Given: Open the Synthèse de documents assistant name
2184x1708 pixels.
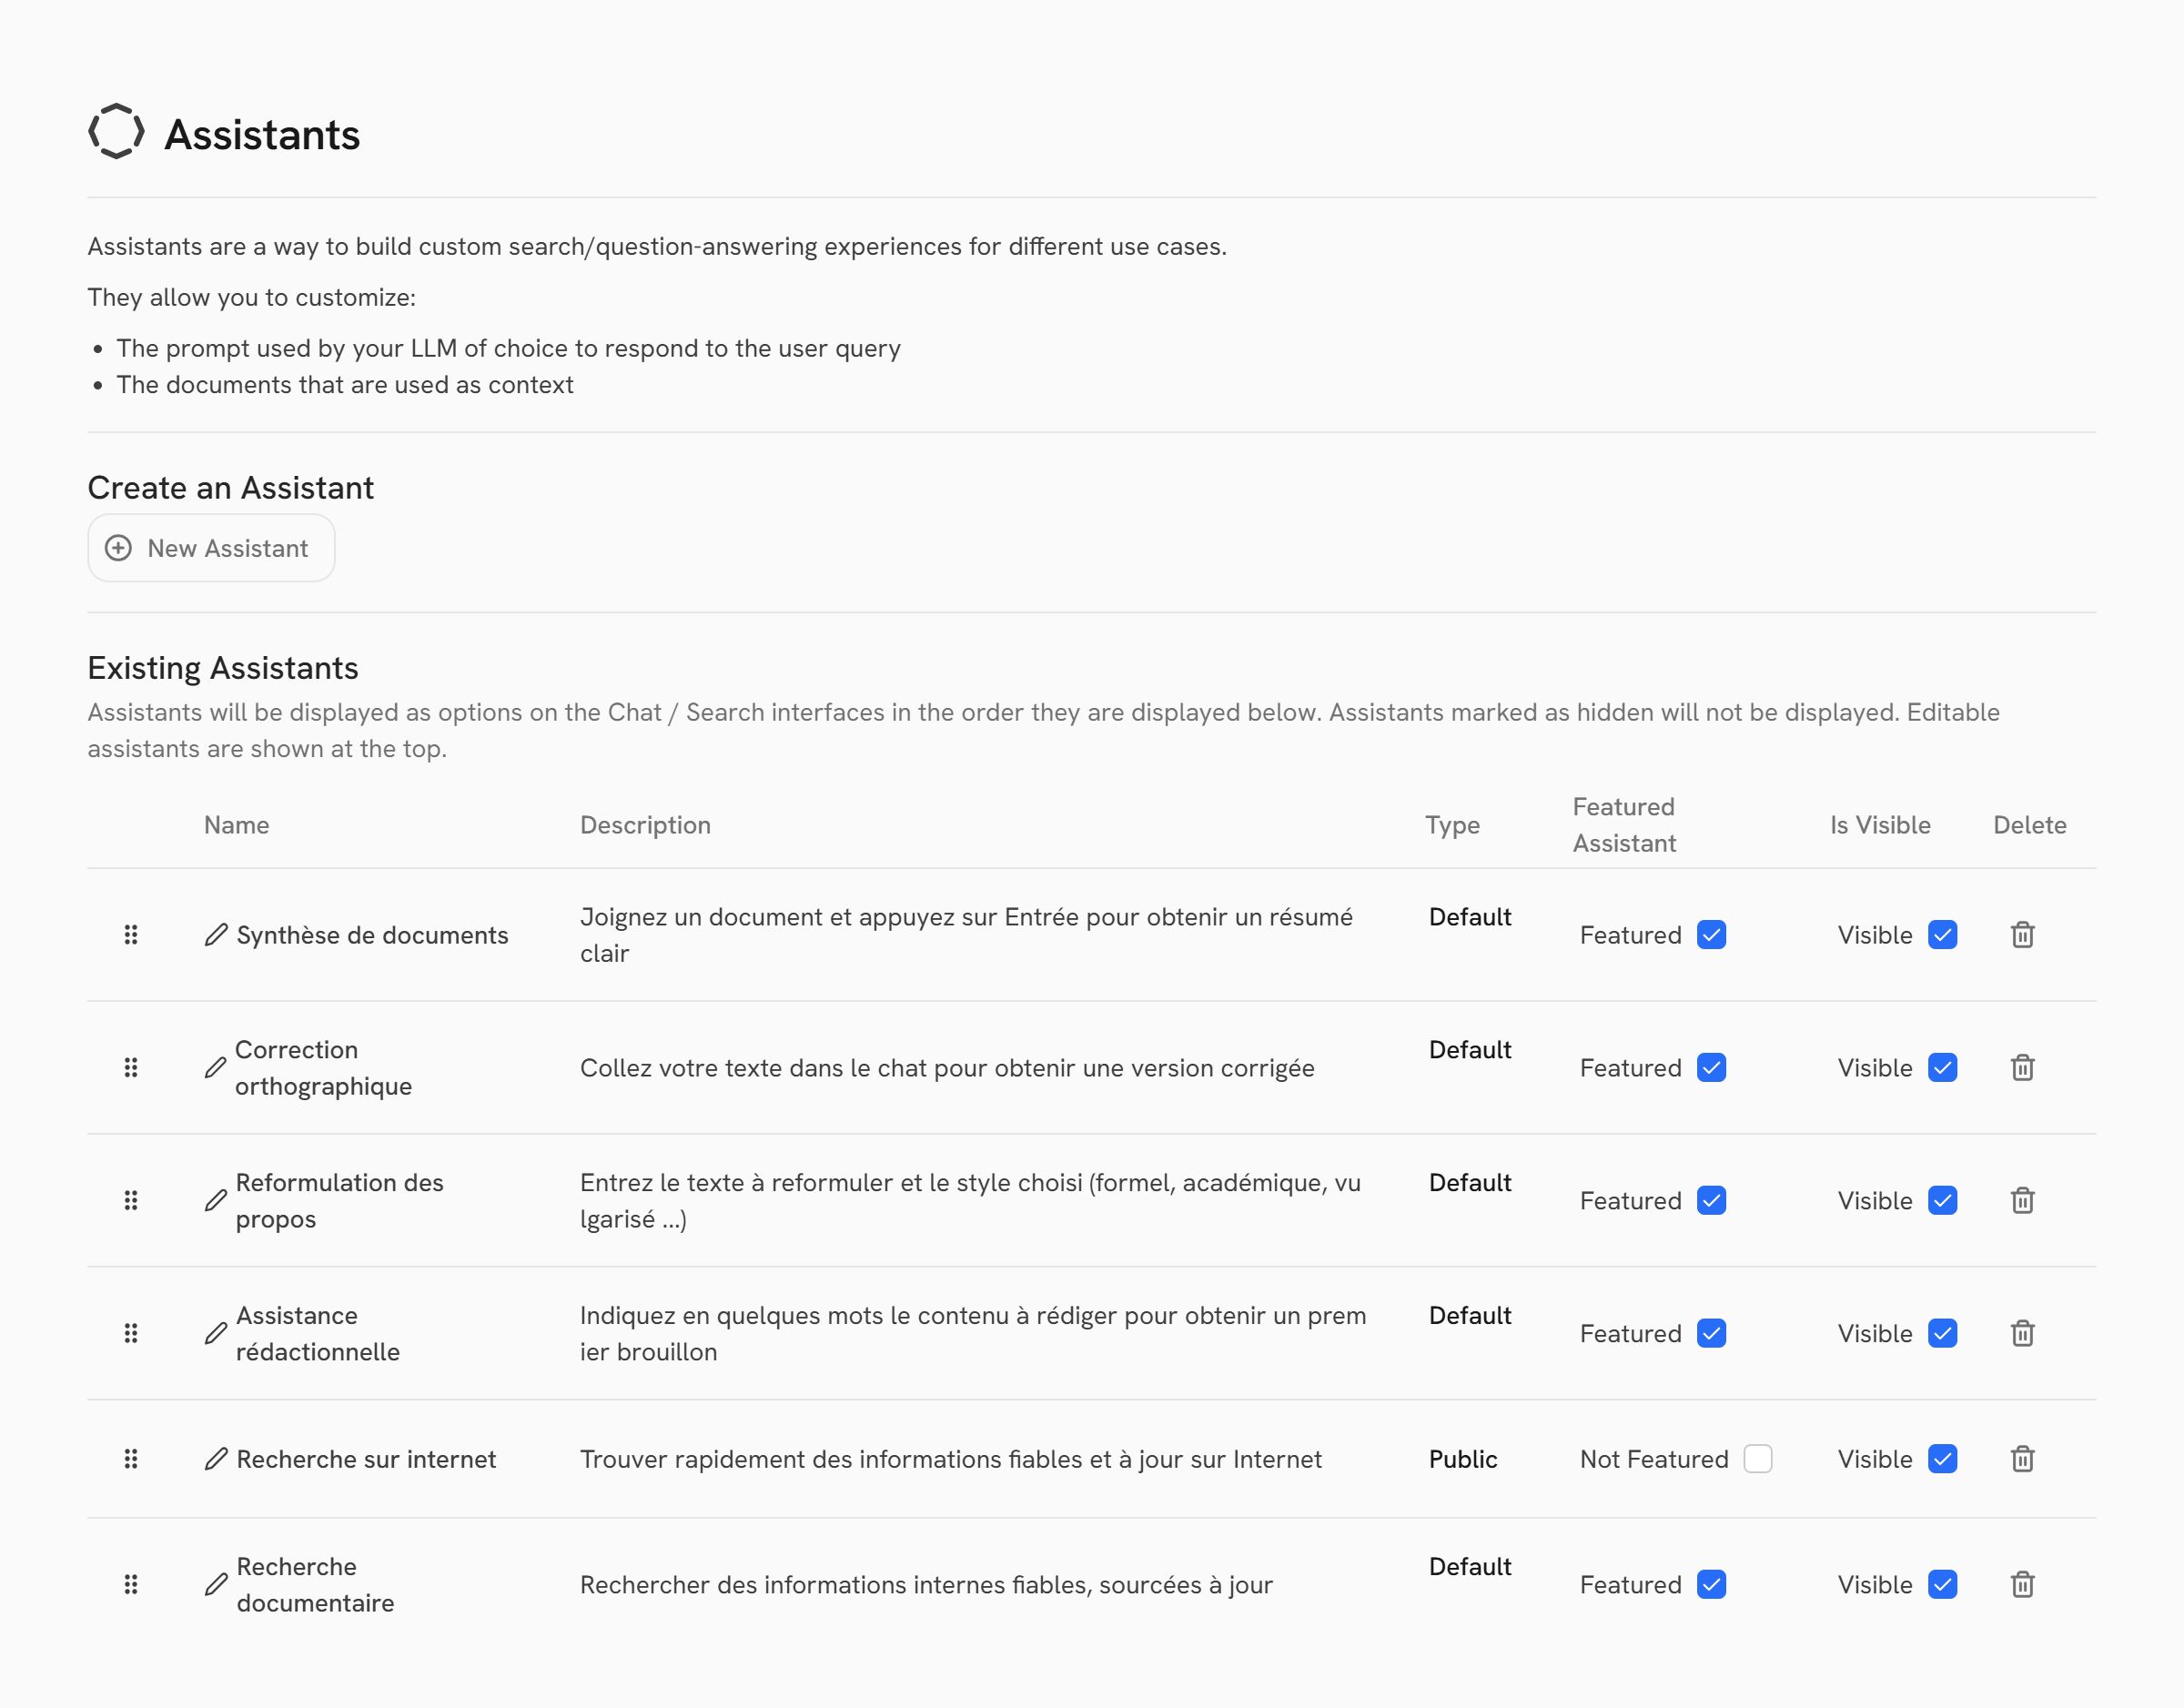Looking at the screenshot, I should pos(372,935).
